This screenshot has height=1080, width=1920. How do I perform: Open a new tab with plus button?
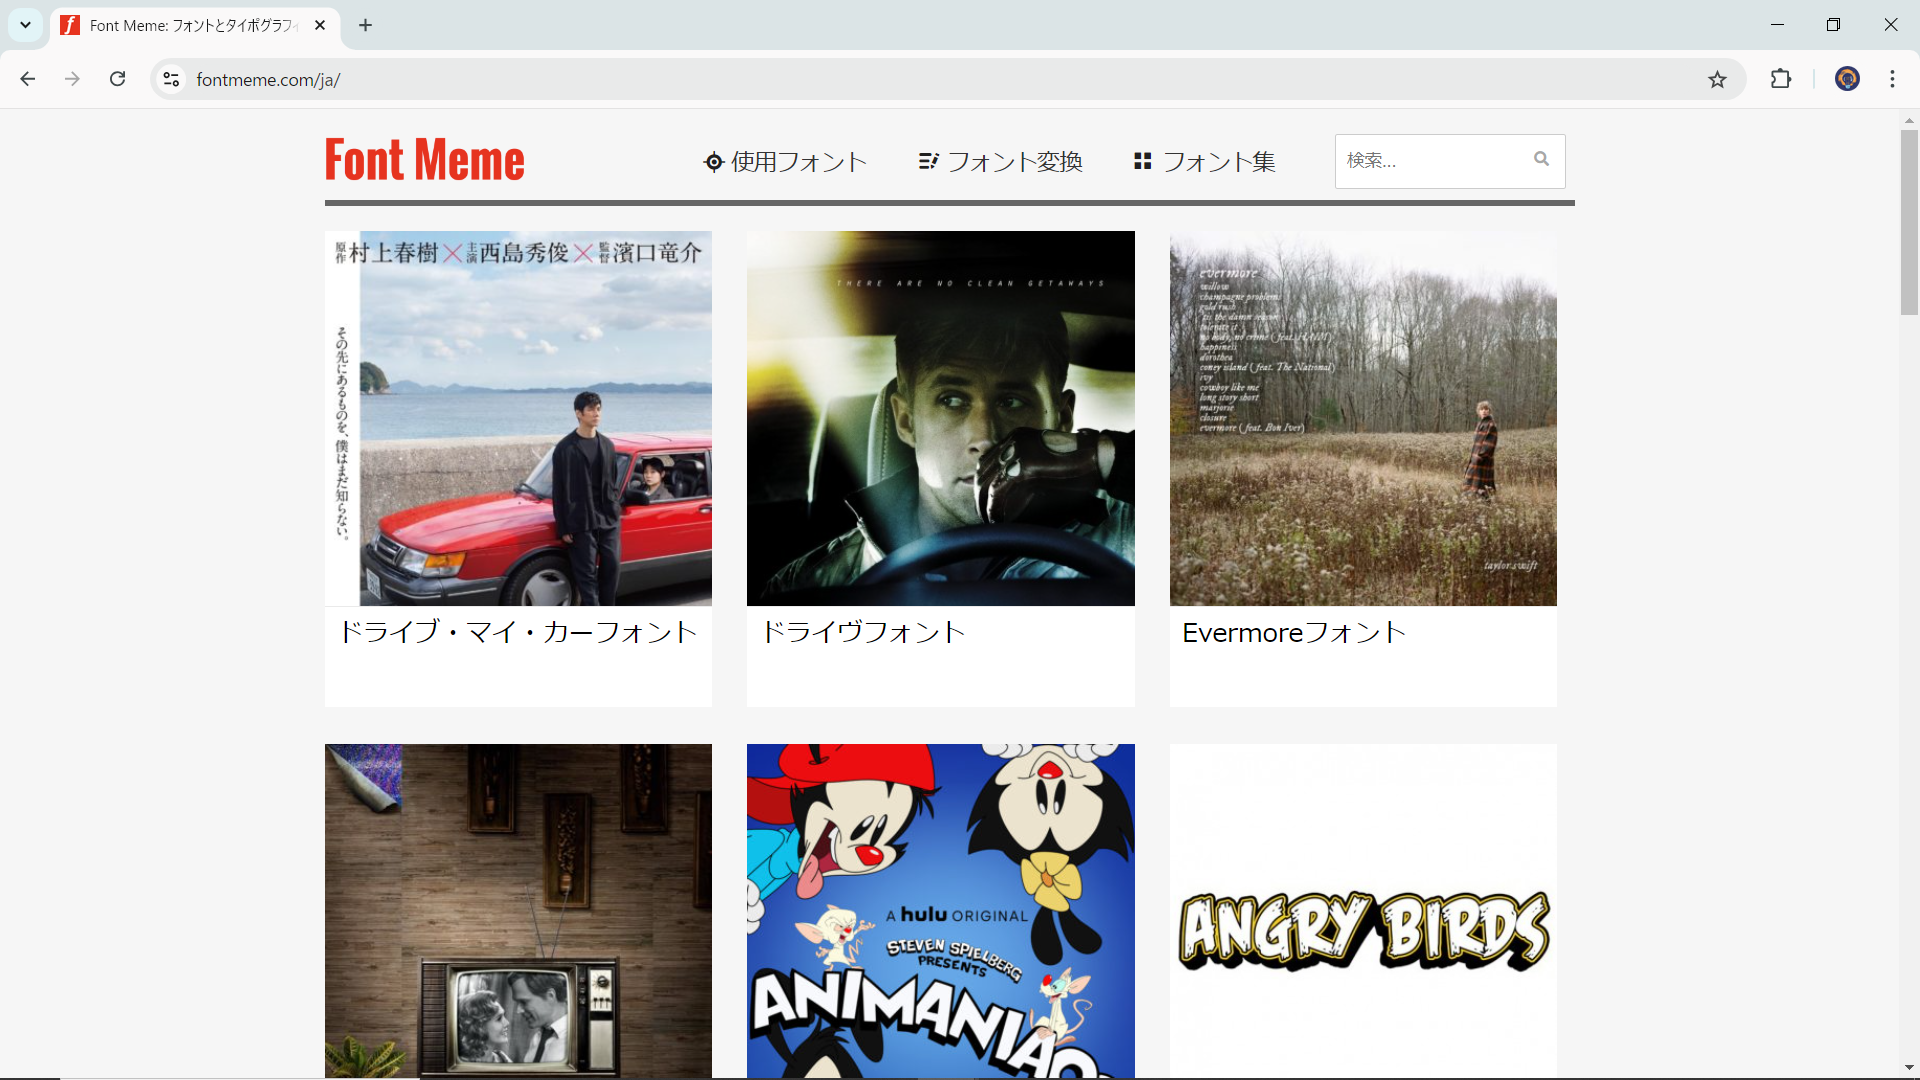pos(365,25)
